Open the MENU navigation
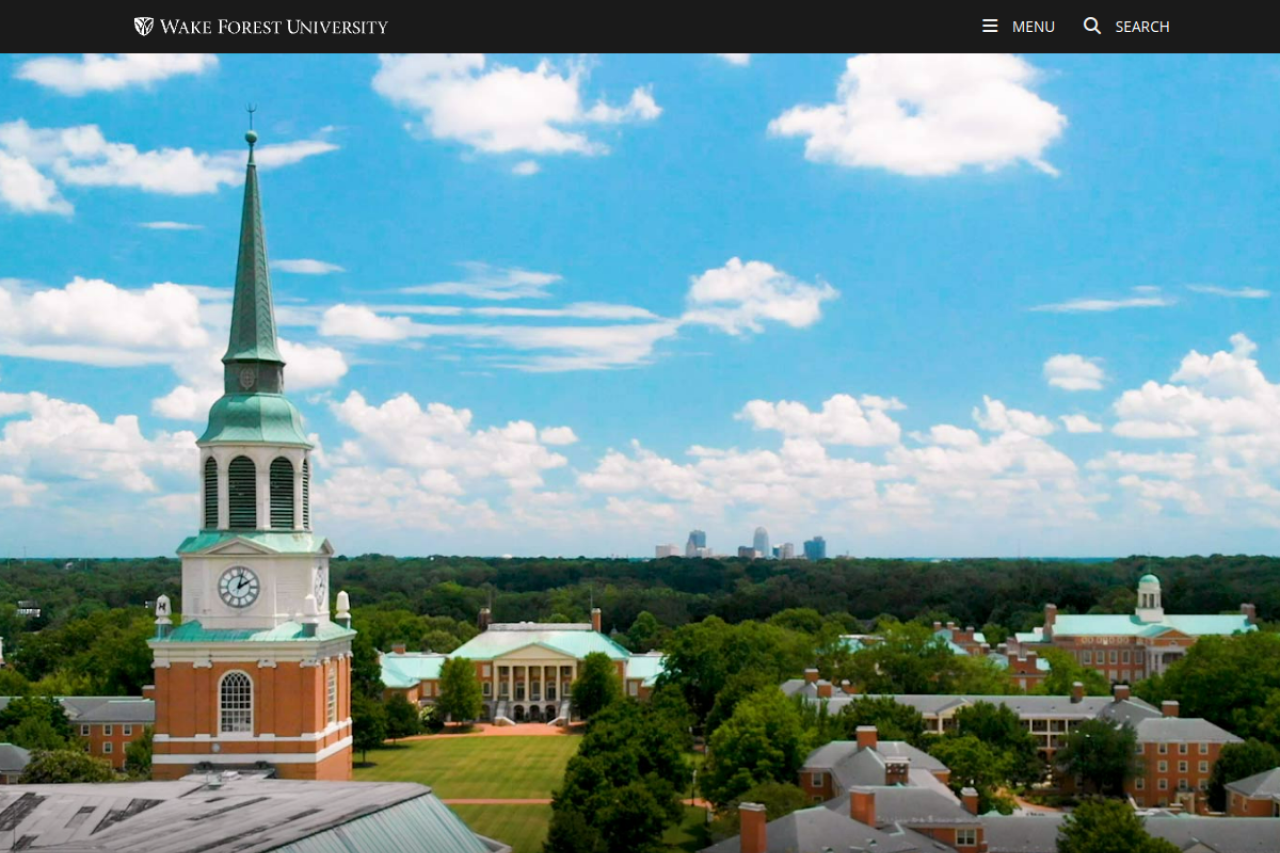 pyautogui.click(x=1018, y=26)
